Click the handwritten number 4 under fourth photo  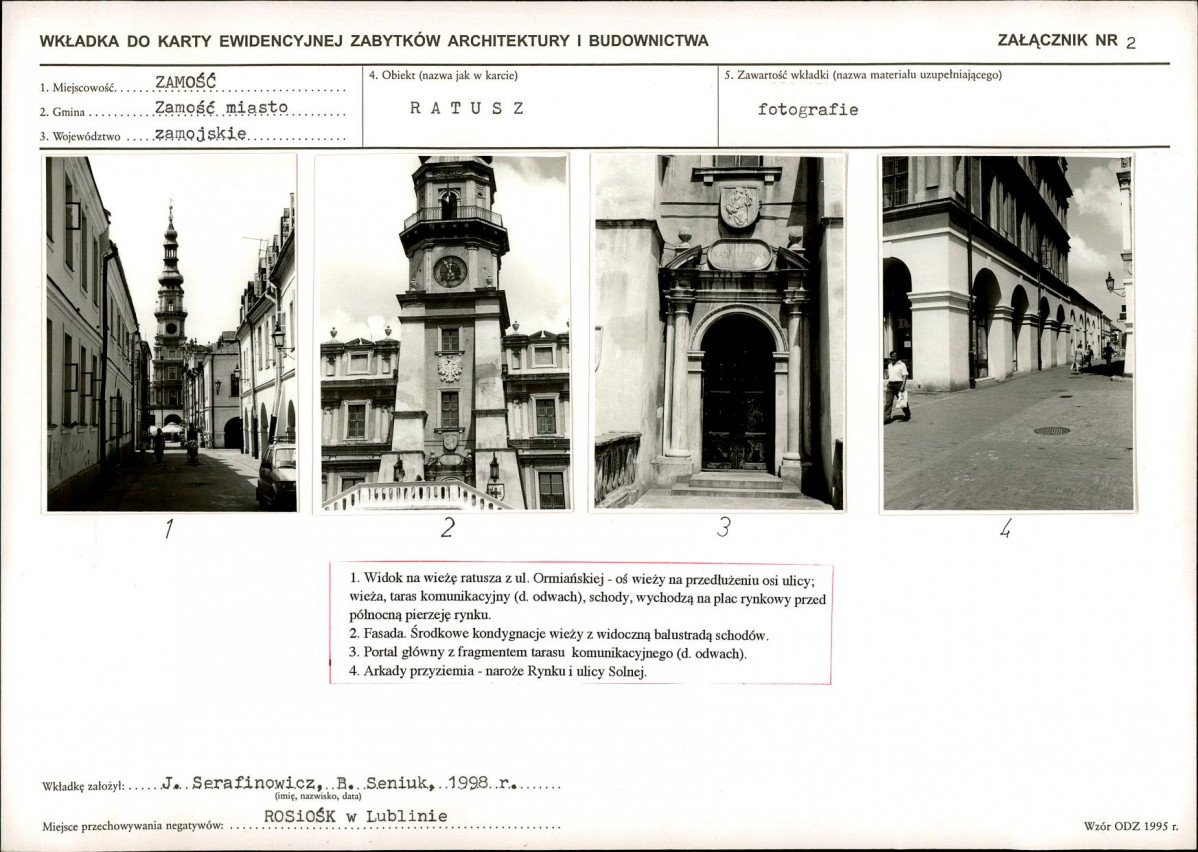tap(1005, 527)
